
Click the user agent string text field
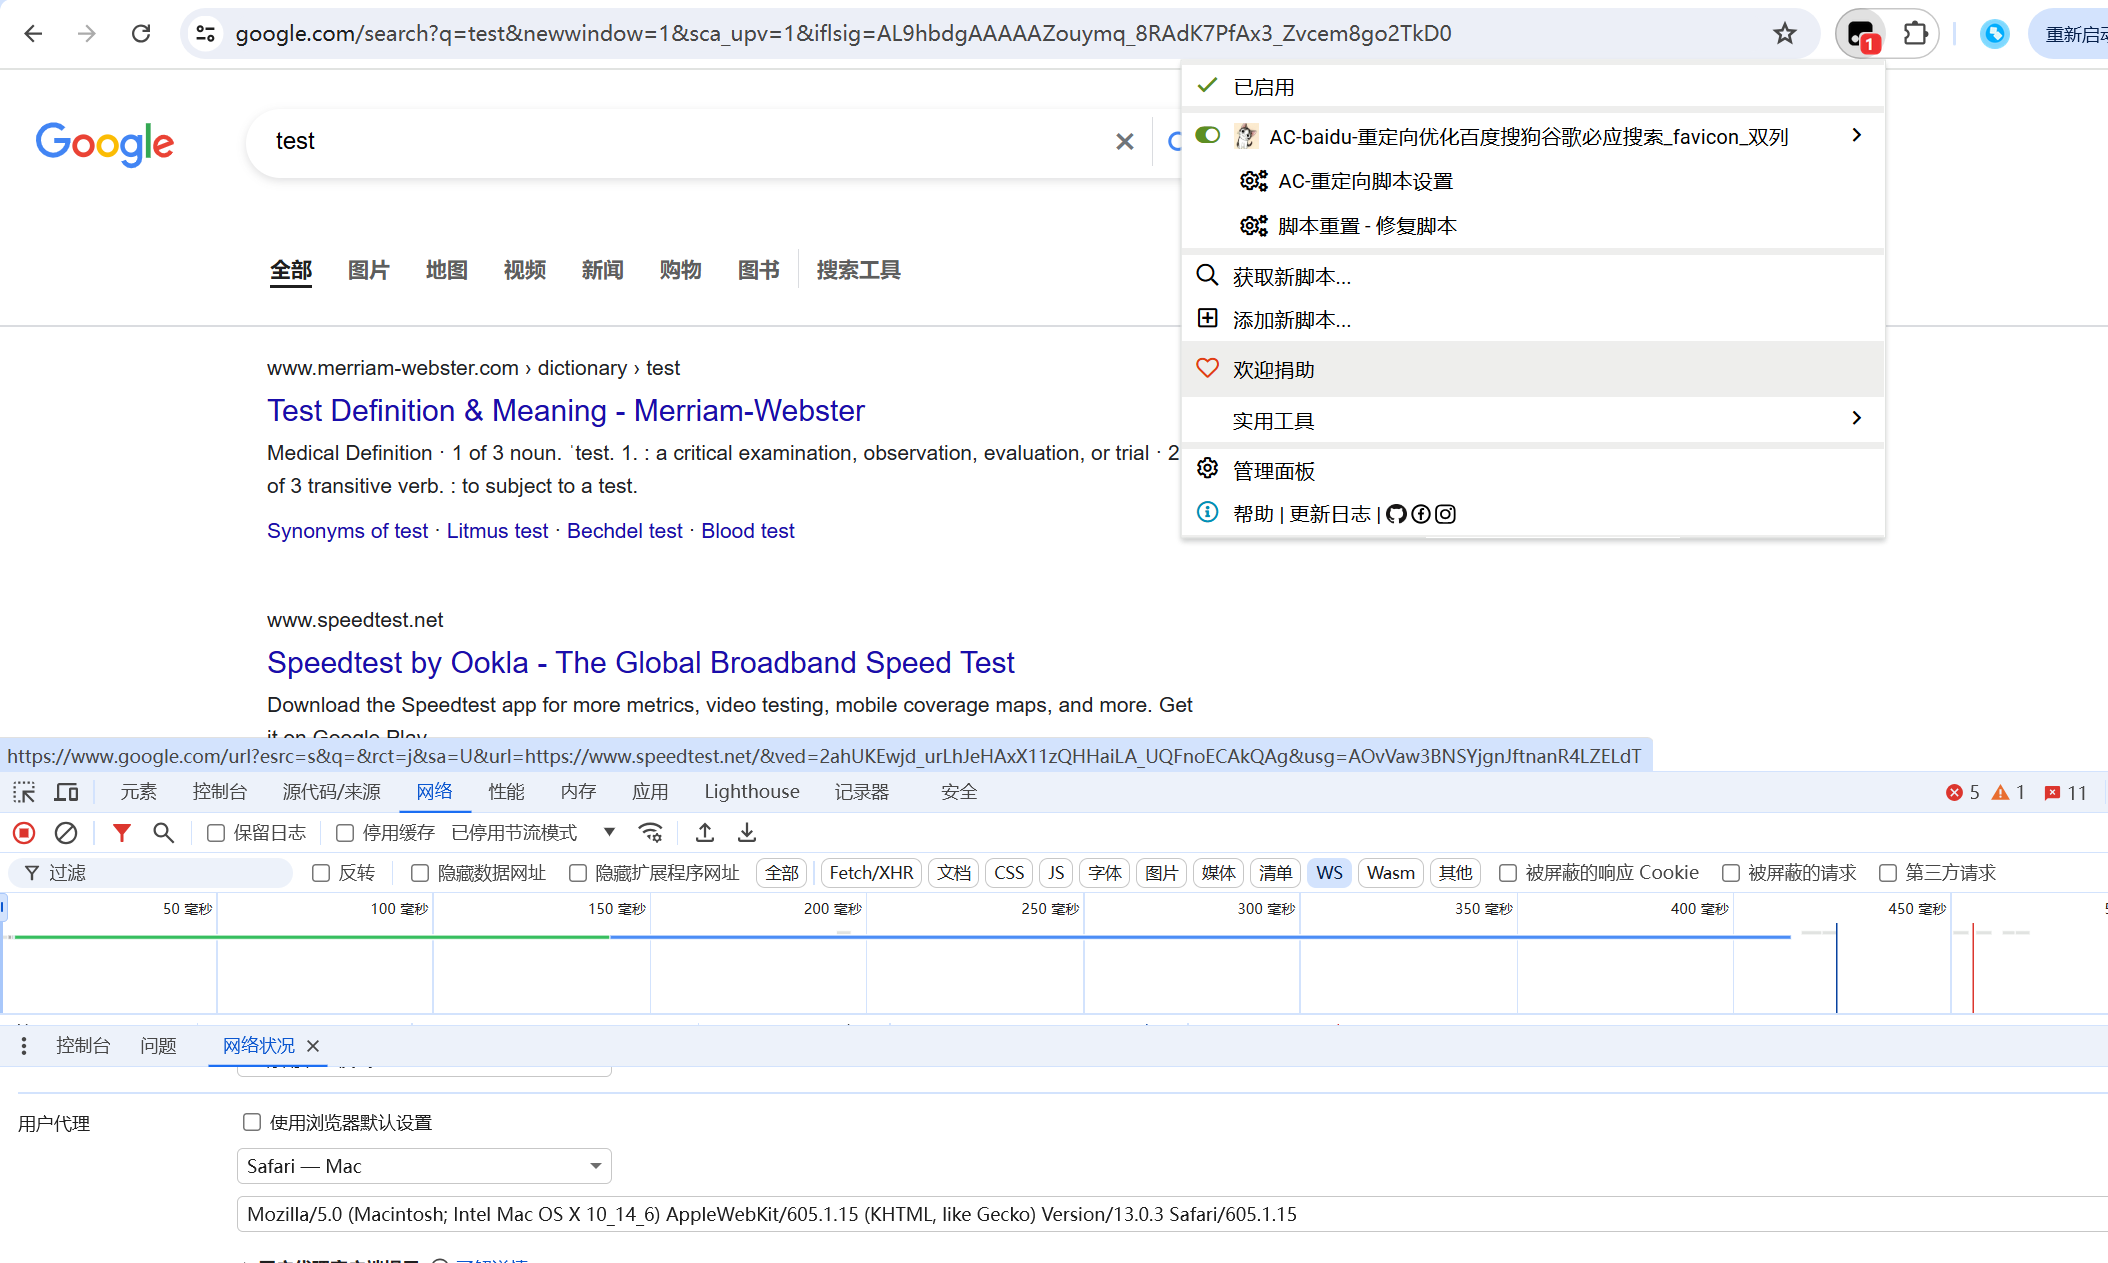pos(1172,1214)
